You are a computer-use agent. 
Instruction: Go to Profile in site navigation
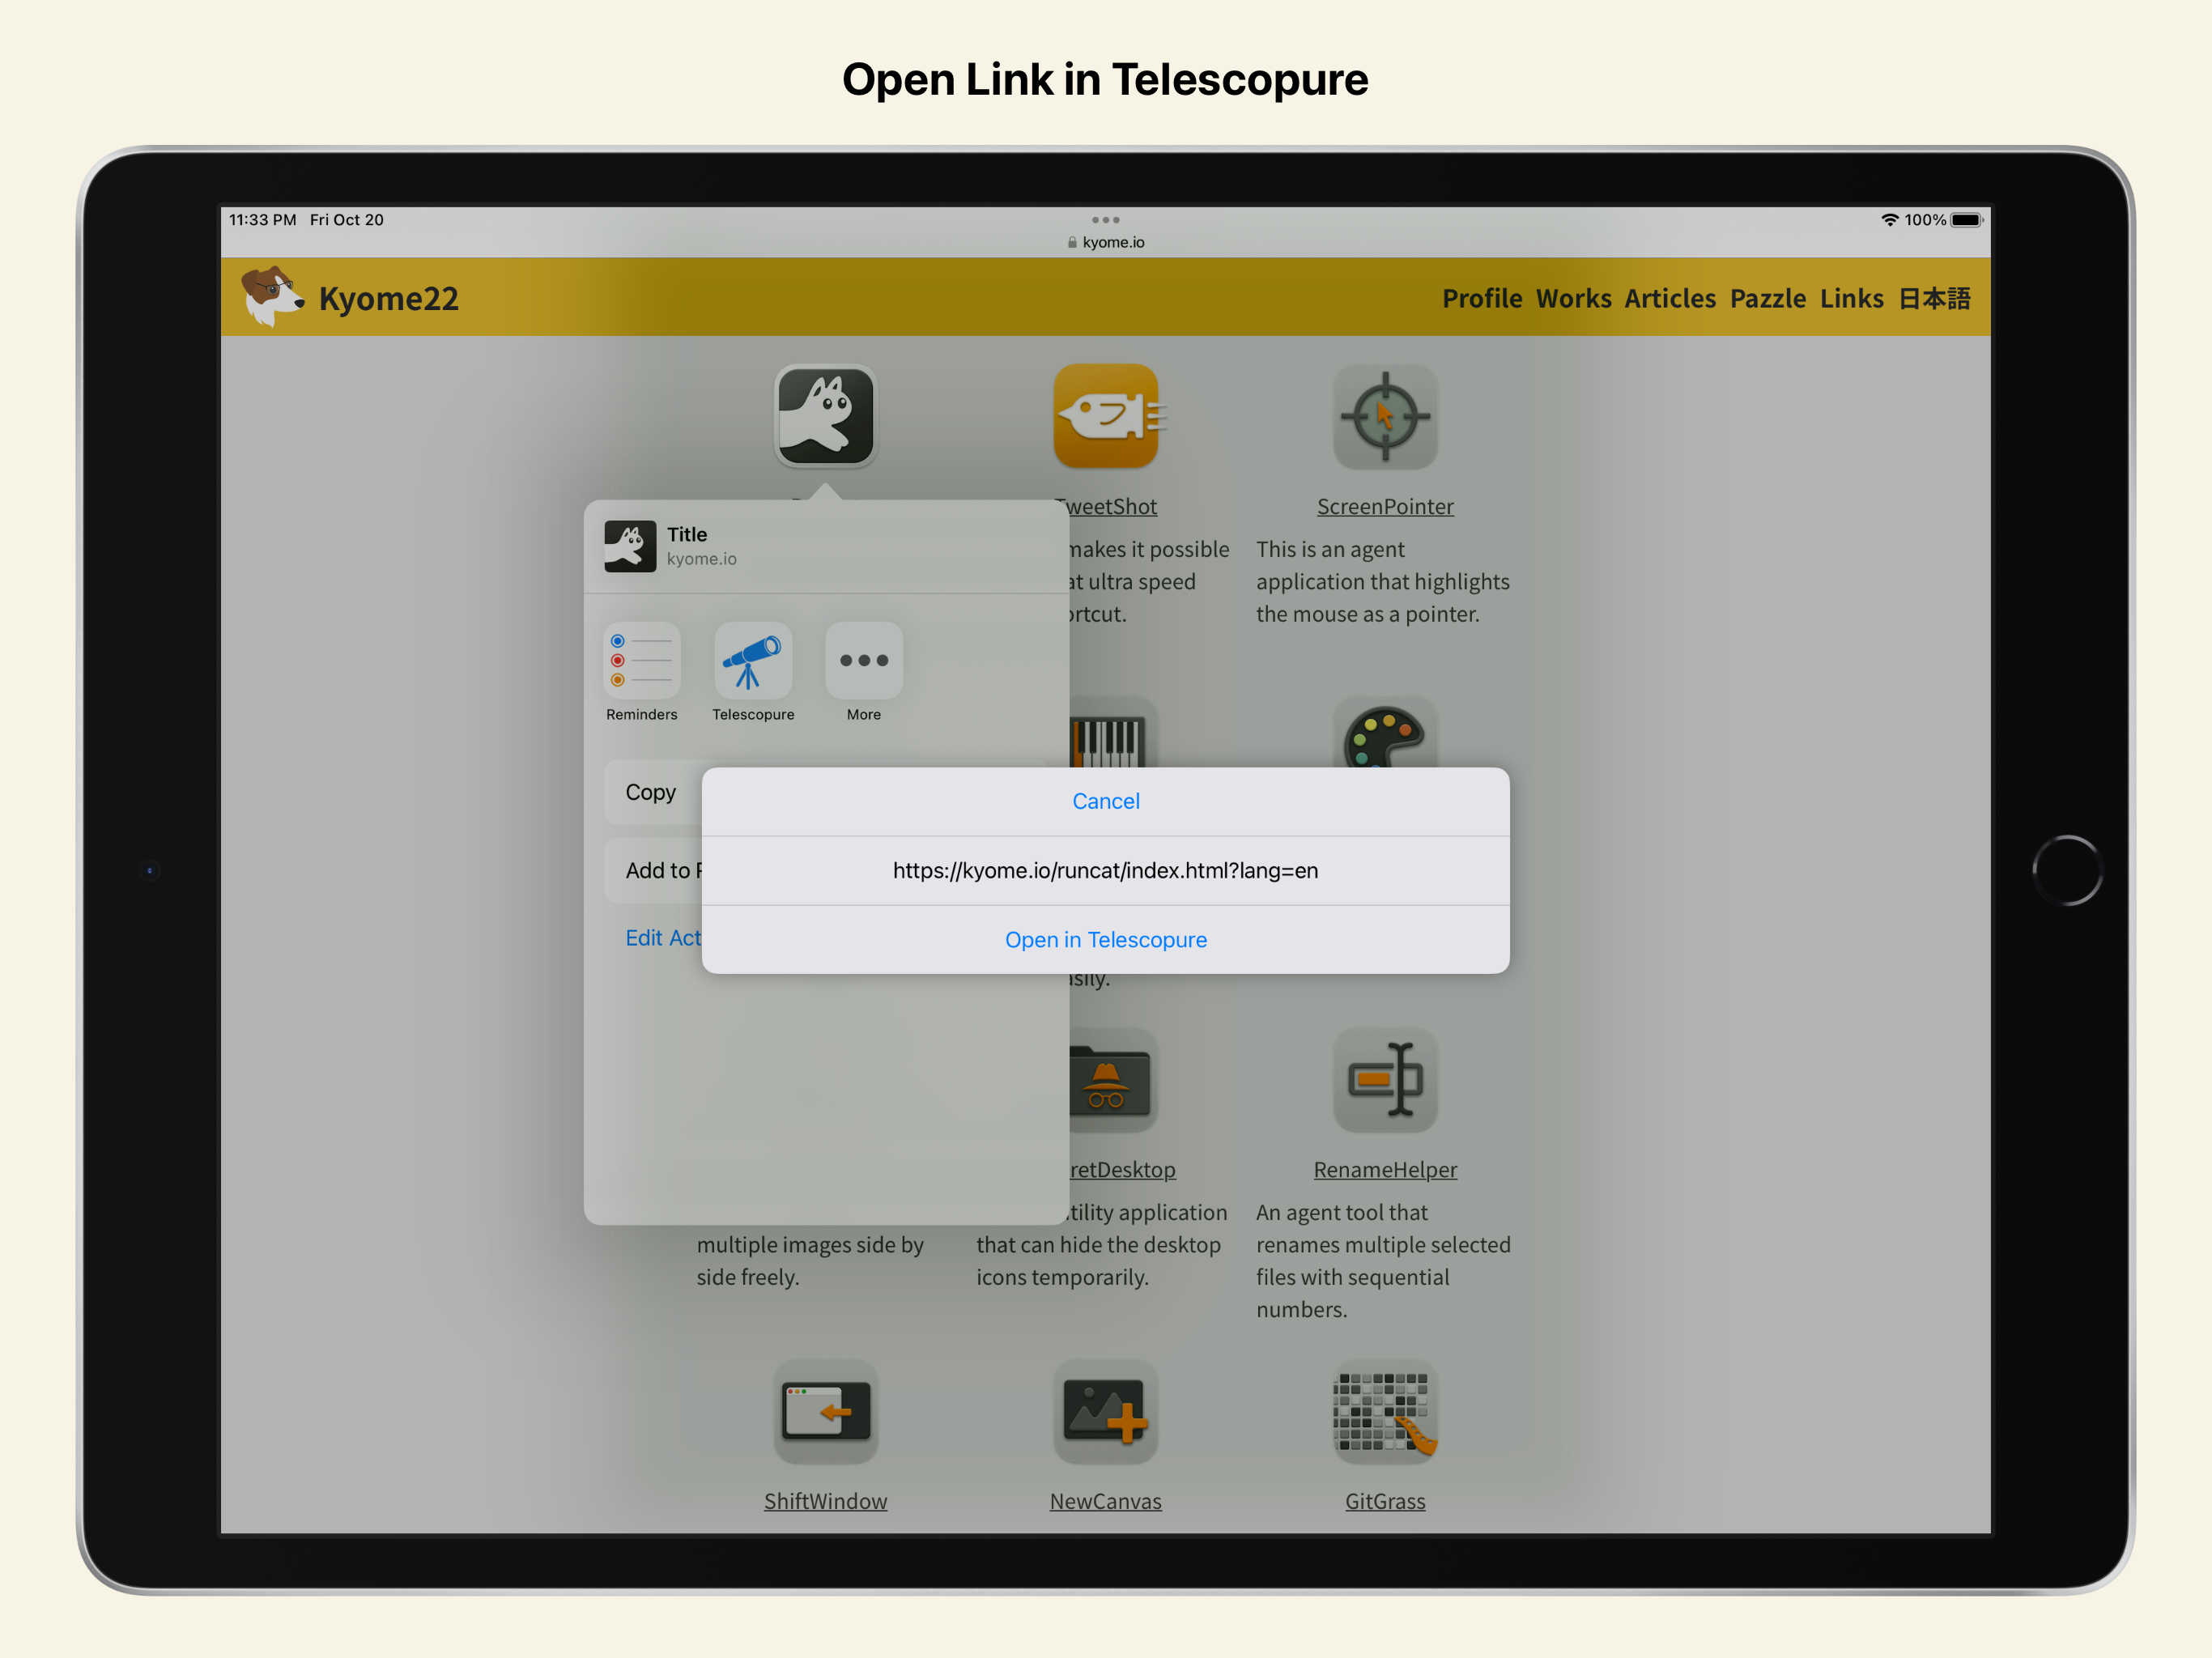(x=1482, y=298)
